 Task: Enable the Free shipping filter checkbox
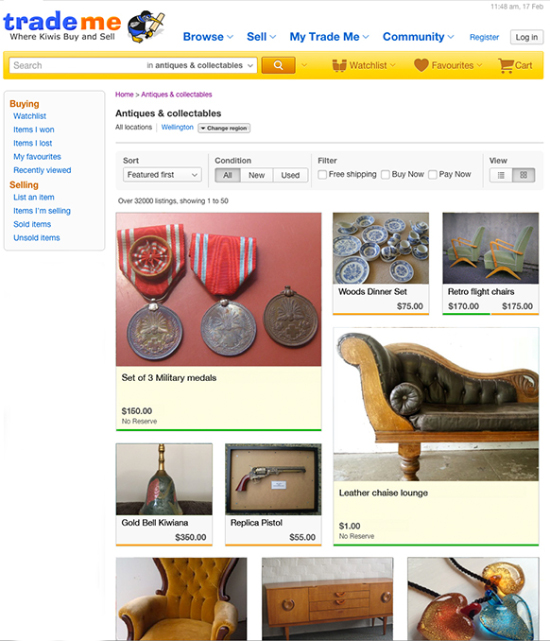(x=323, y=175)
